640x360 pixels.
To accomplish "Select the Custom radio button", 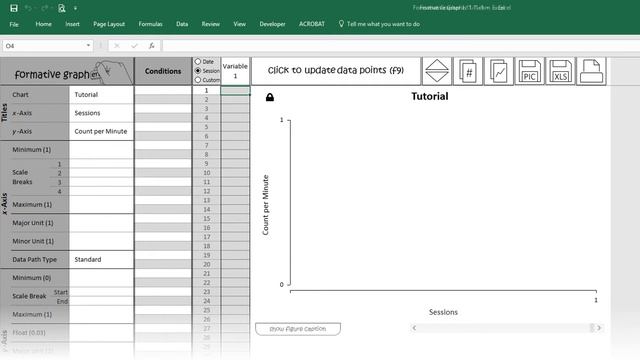I will click(x=198, y=80).
